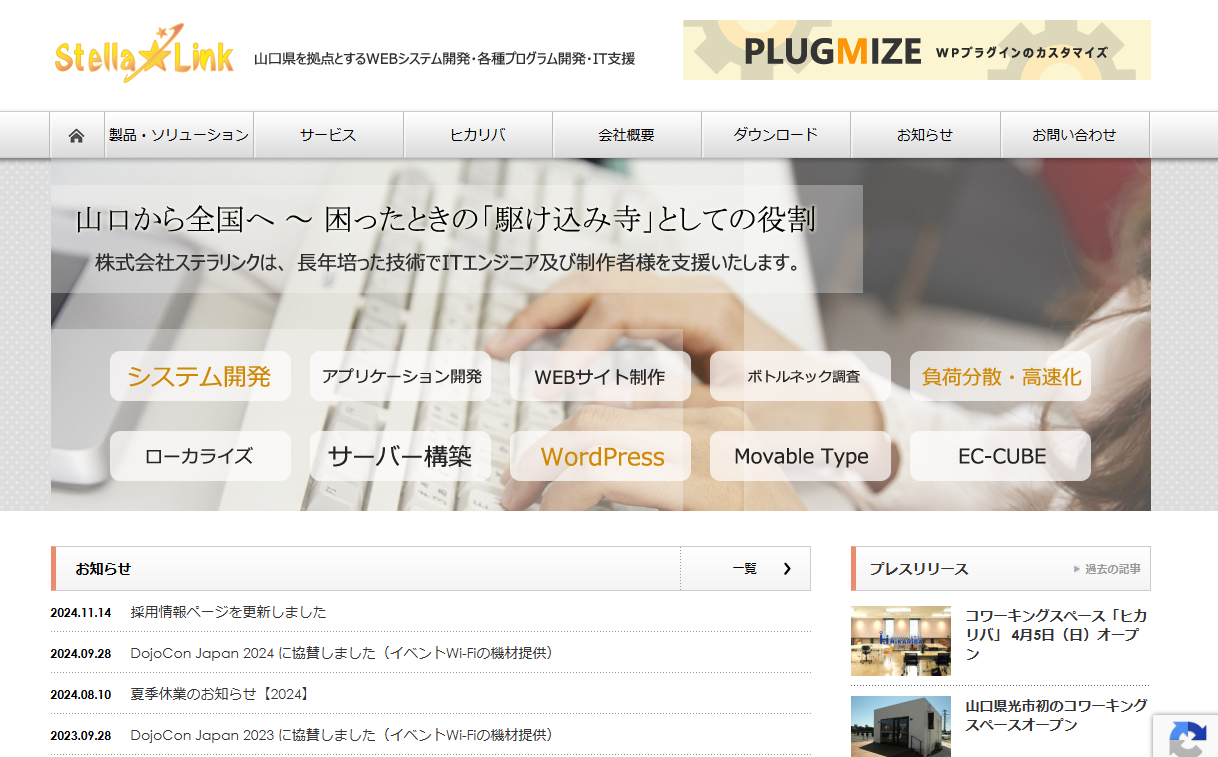Click the coworking space interior thumbnail
The width and height of the screenshot is (1218, 757).
pyautogui.click(x=900, y=640)
